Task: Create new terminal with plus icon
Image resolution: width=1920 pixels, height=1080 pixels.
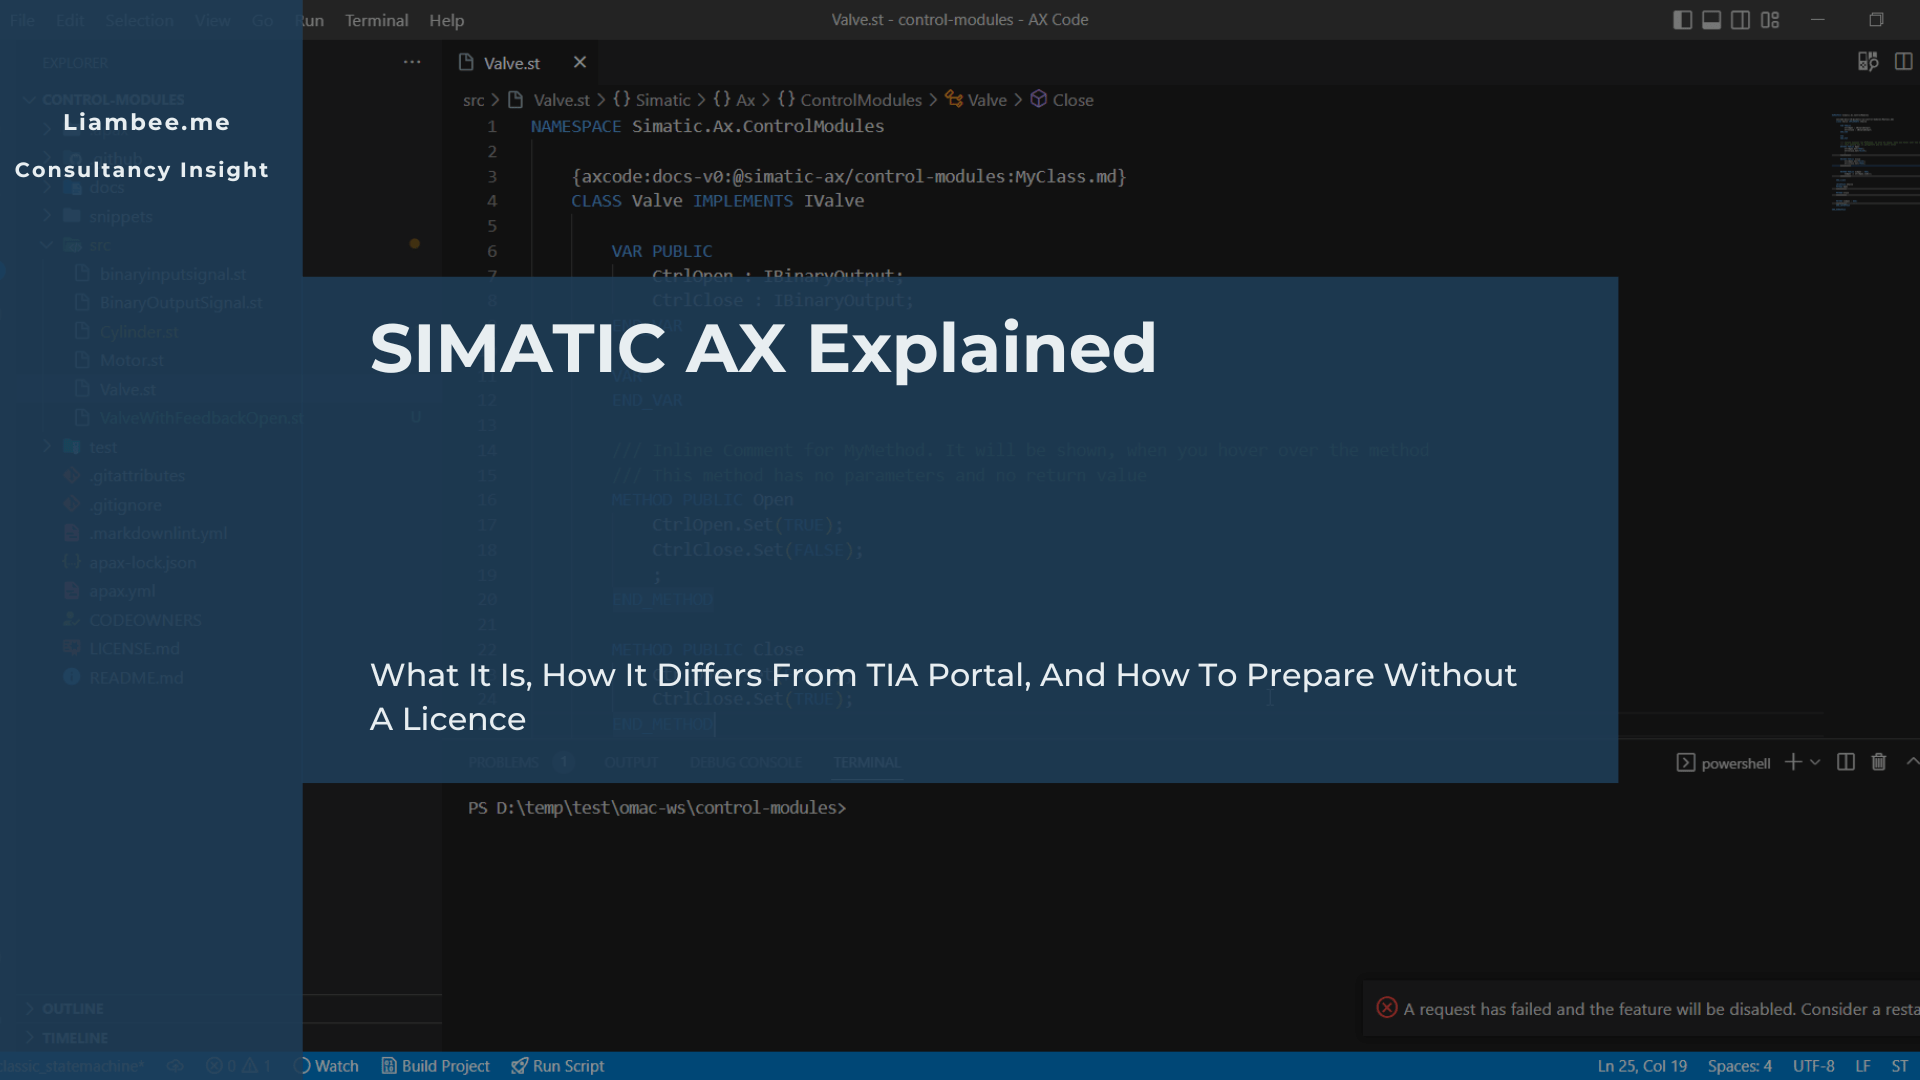Action: (1793, 762)
